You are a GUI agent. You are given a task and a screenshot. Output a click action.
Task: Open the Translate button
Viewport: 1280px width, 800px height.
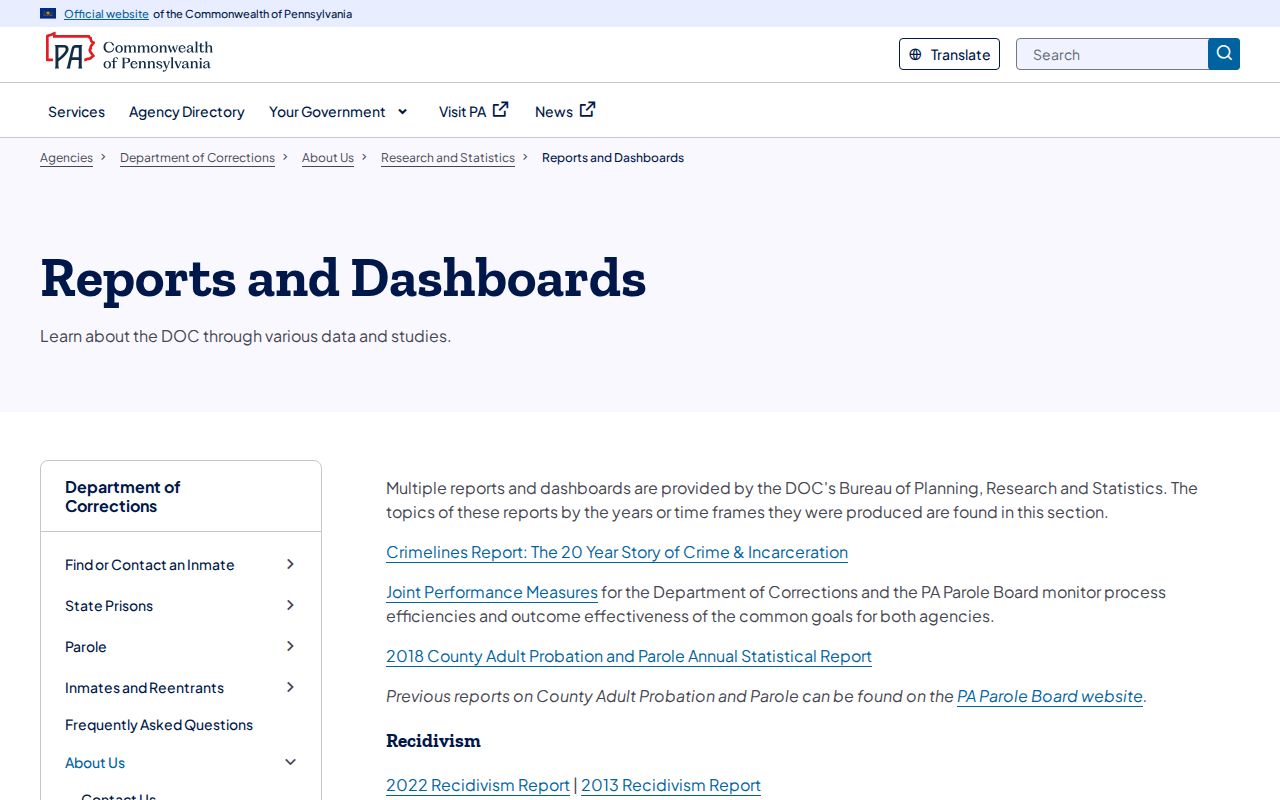[949, 54]
